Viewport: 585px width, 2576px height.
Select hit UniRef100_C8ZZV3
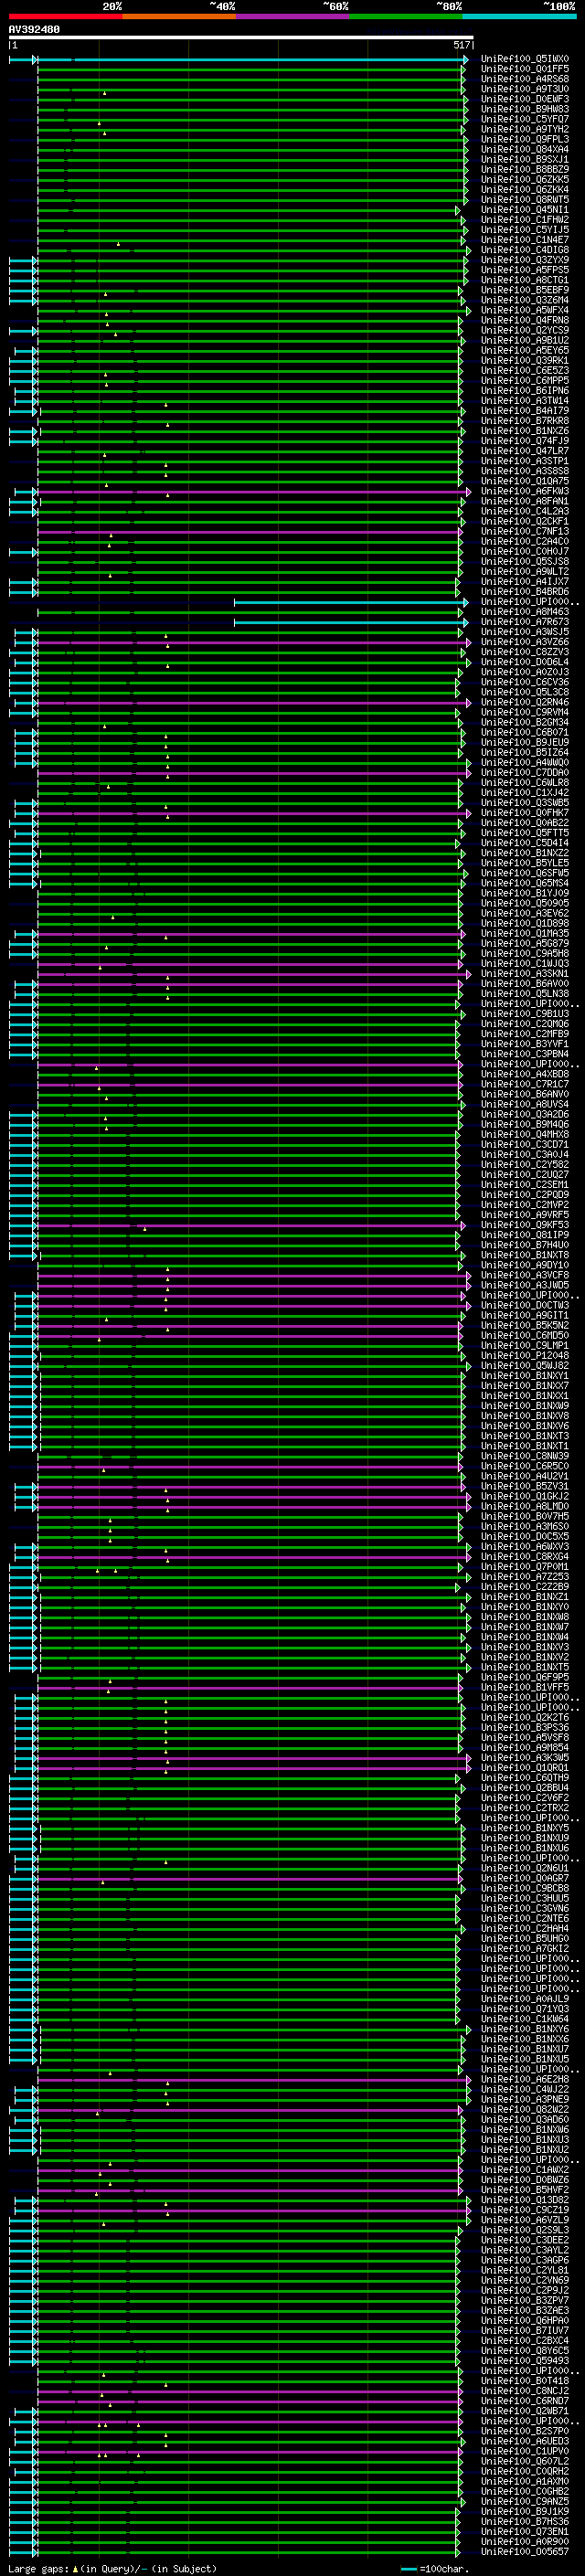pyautogui.click(x=525, y=652)
